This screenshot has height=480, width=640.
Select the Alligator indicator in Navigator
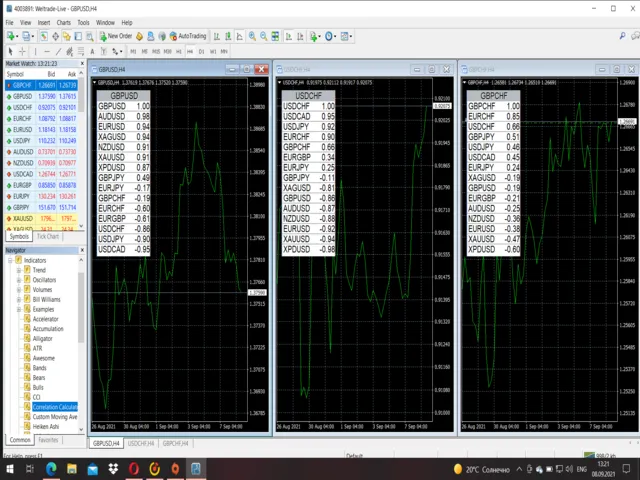click(x=43, y=338)
